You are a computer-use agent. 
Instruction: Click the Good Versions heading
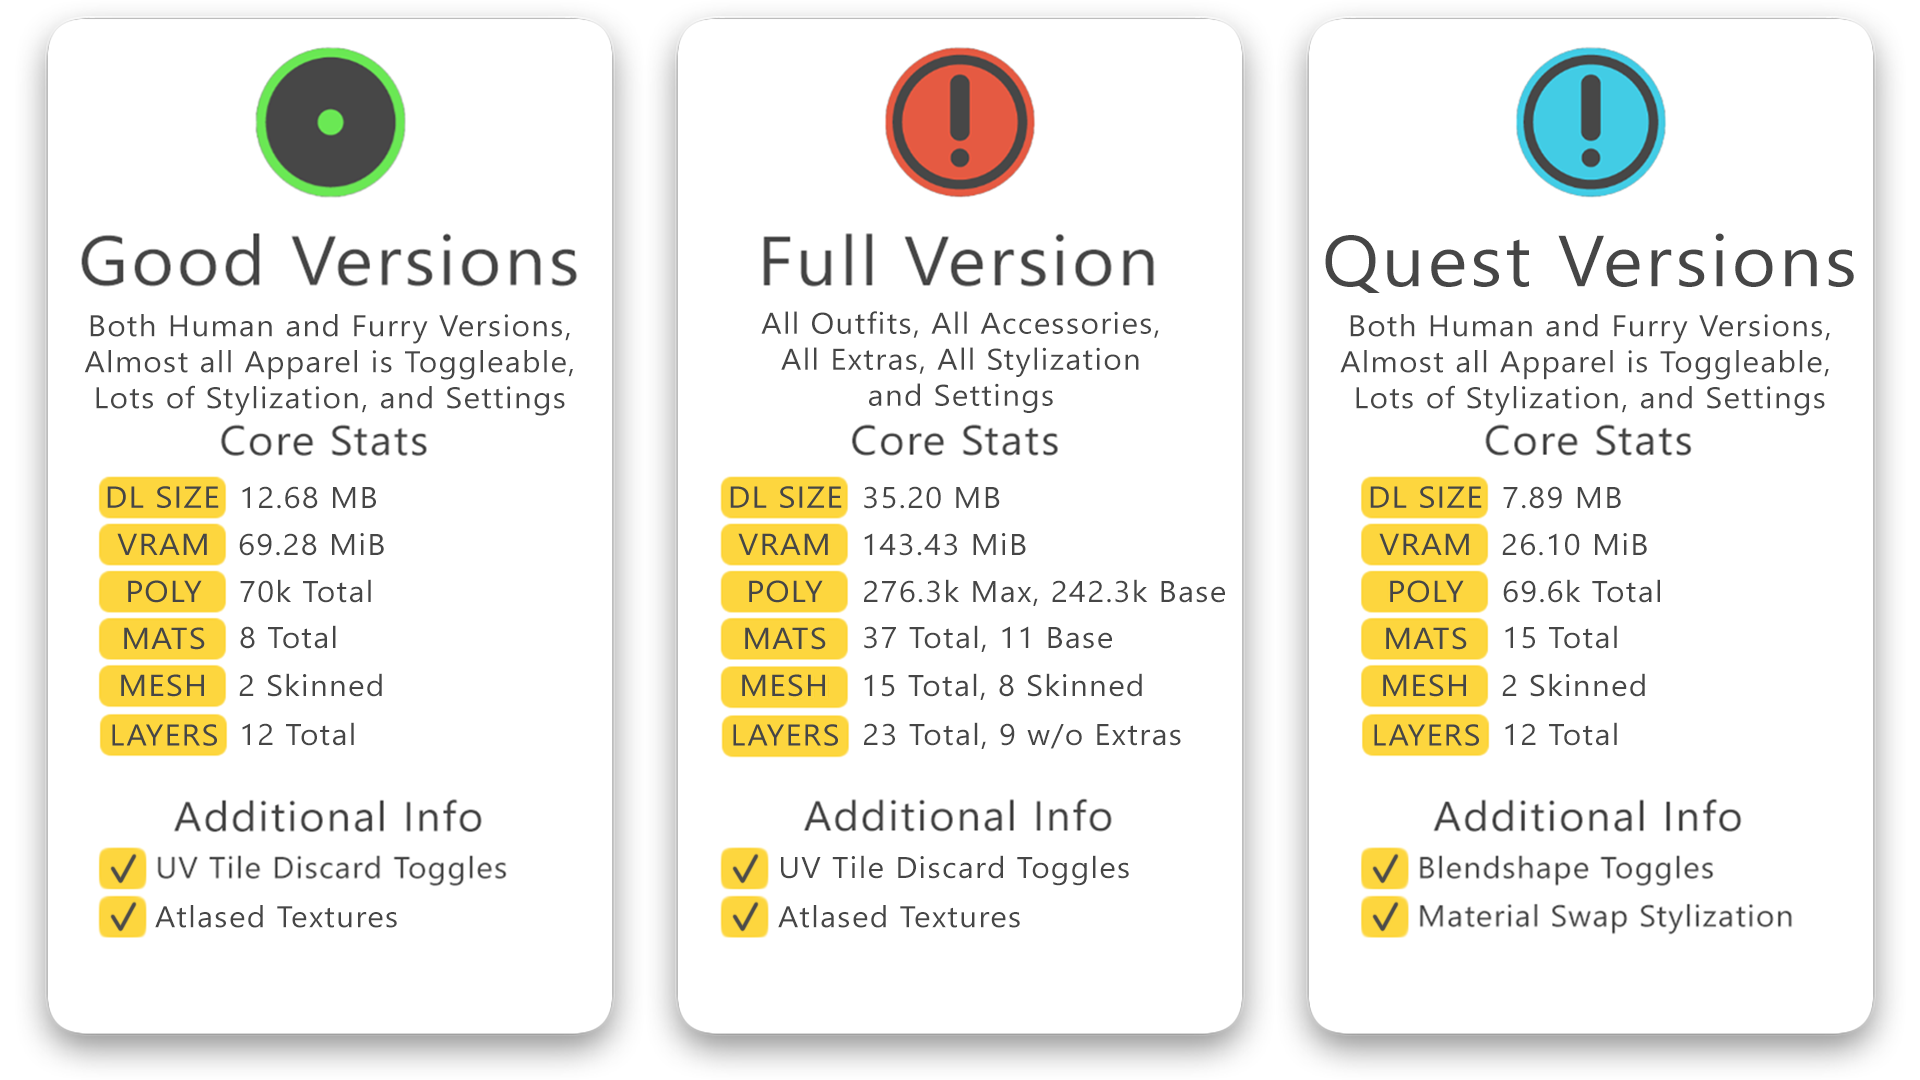329,263
